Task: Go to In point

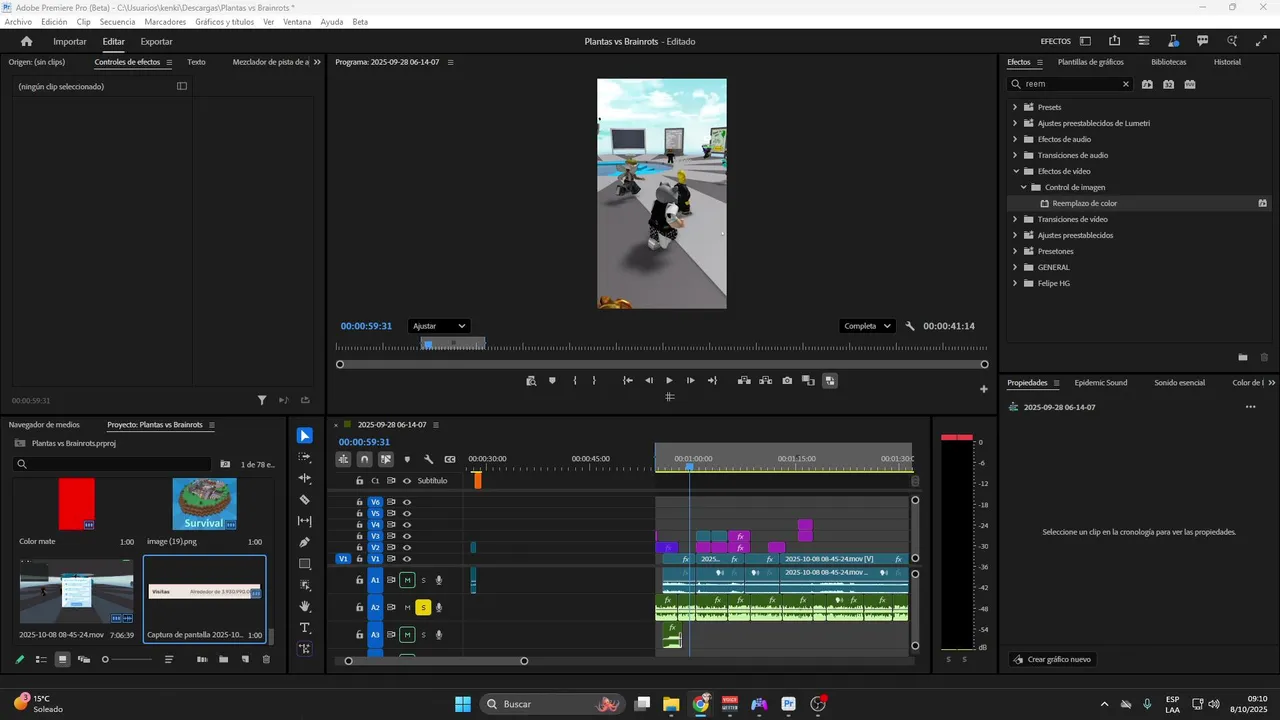Action: click(627, 380)
